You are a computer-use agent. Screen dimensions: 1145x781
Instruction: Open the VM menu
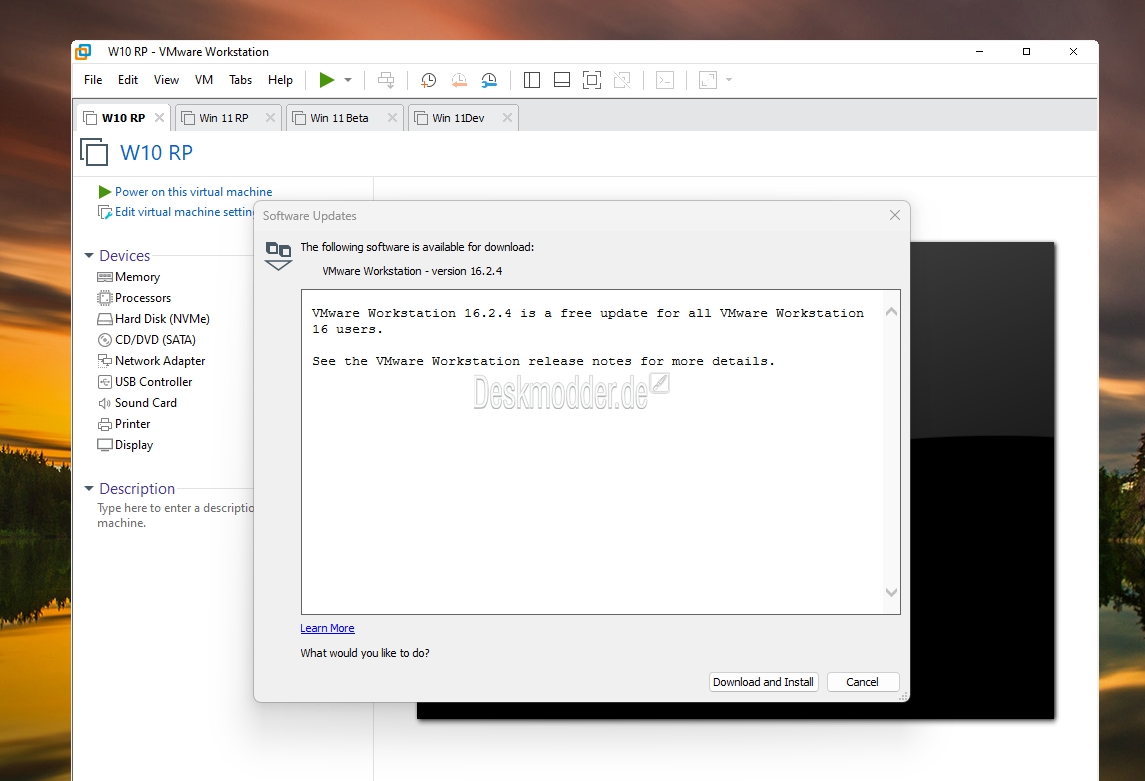tap(204, 80)
